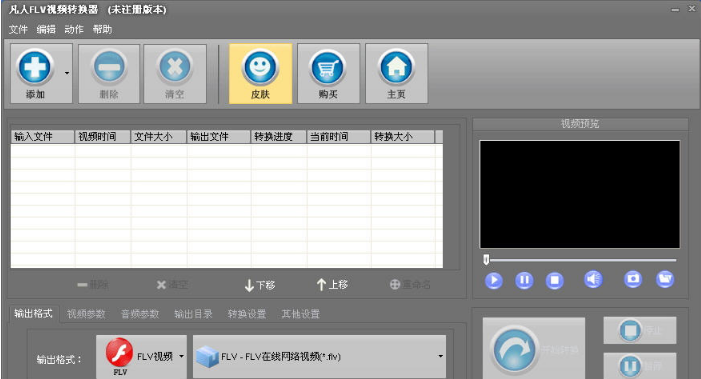Pause the video preview
Image resolution: width=701 pixels, height=379 pixels.
coord(524,281)
